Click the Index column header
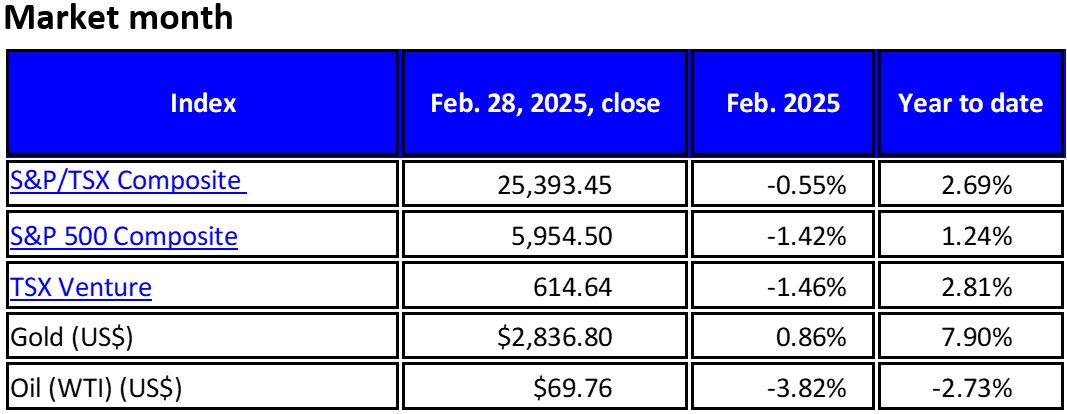The height and width of the screenshot is (414, 1067). tap(203, 103)
